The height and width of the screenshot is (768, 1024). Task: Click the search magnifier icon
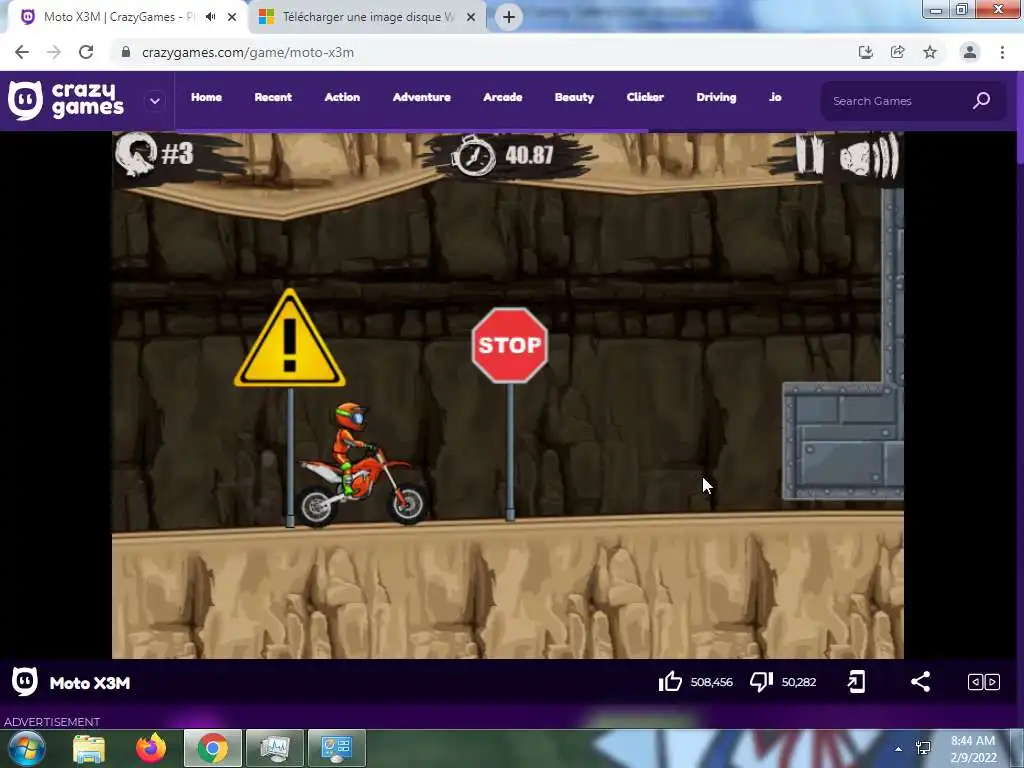tap(982, 101)
